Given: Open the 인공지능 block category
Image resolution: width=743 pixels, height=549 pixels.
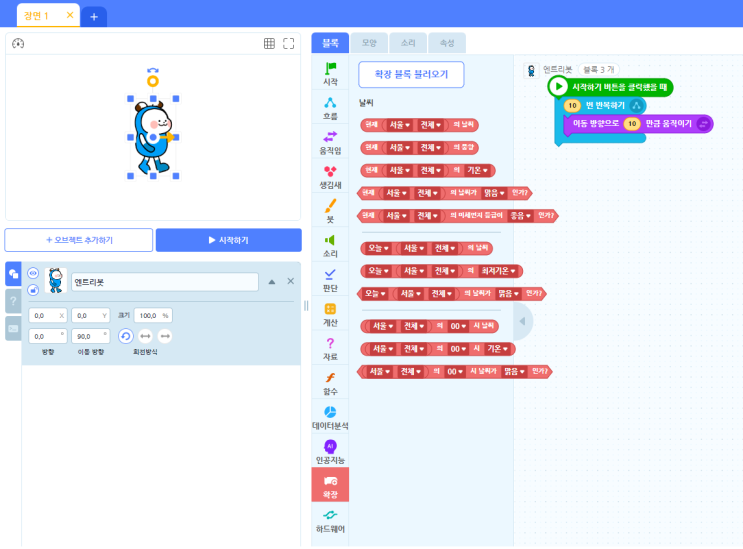Looking at the screenshot, I should point(330,452).
